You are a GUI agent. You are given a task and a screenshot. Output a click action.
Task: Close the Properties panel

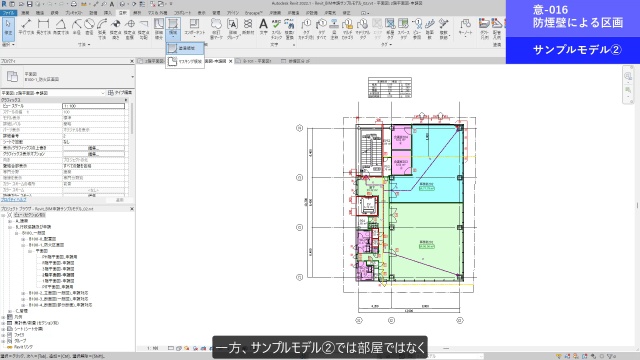point(131,61)
